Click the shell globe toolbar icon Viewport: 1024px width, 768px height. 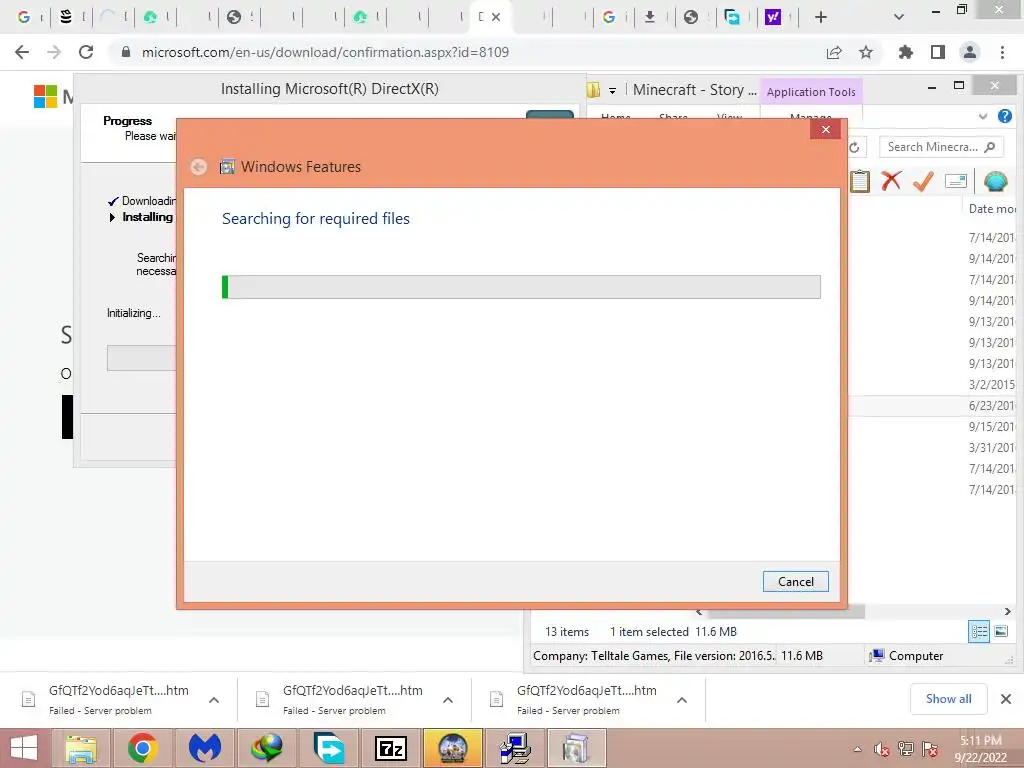pyautogui.click(x=995, y=181)
